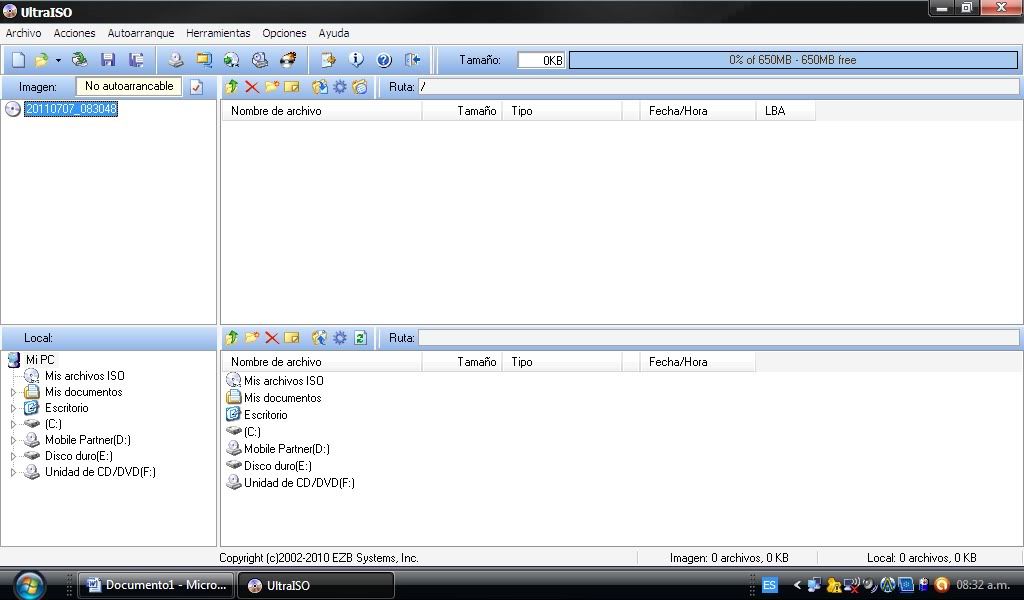
Task: Click Rename icon in image pane toolbar
Action: [x=291, y=87]
